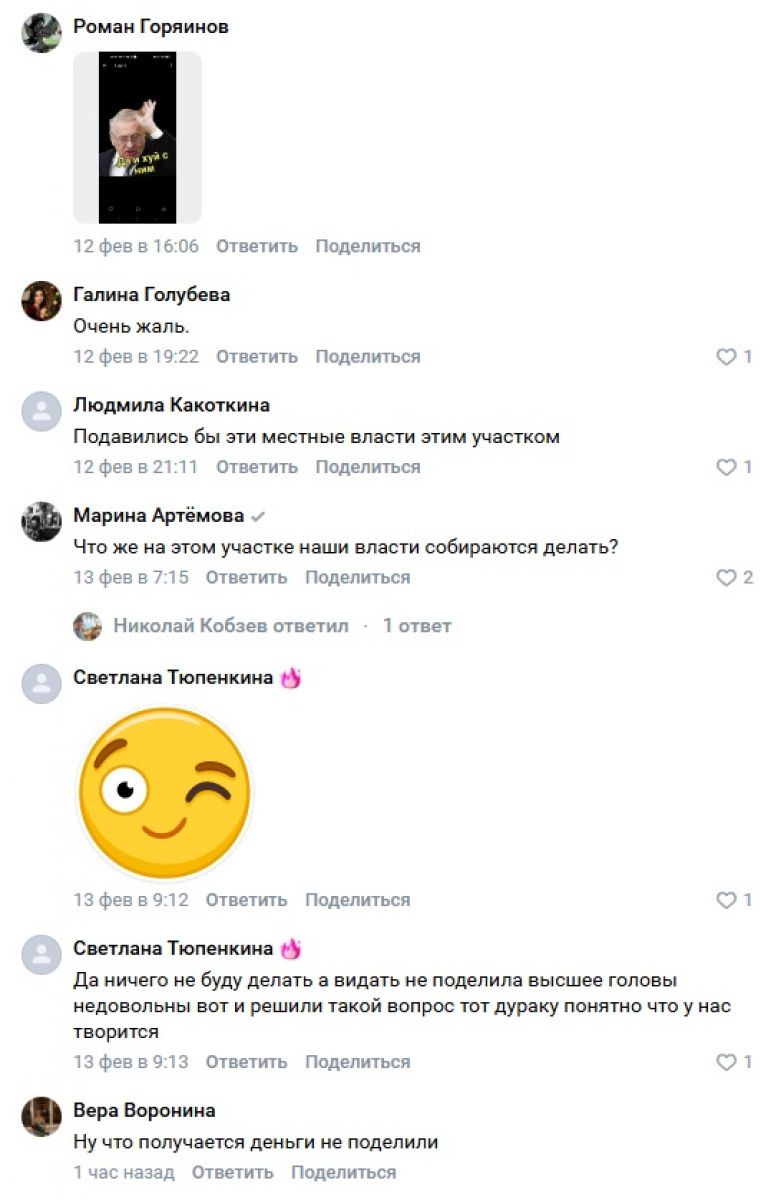Like Марина Артёмова's comment with the heart
The width and height of the screenshot is (771, 1200).
coord(726,578)
